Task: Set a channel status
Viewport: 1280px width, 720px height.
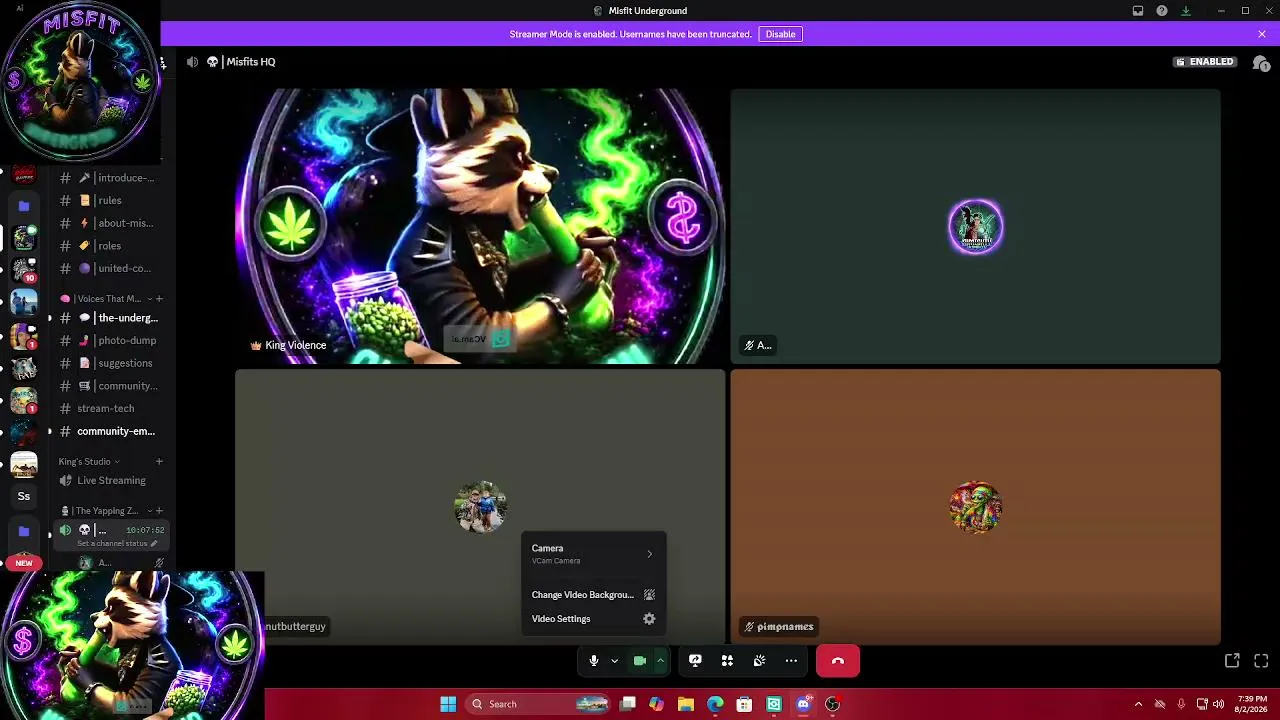Action: coord(117,544)
